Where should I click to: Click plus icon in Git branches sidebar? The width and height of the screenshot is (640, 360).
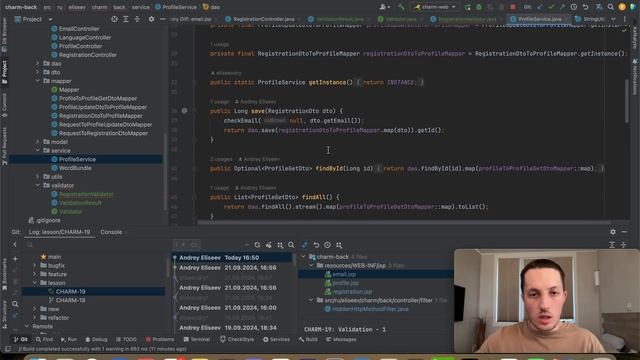[15, 259]
